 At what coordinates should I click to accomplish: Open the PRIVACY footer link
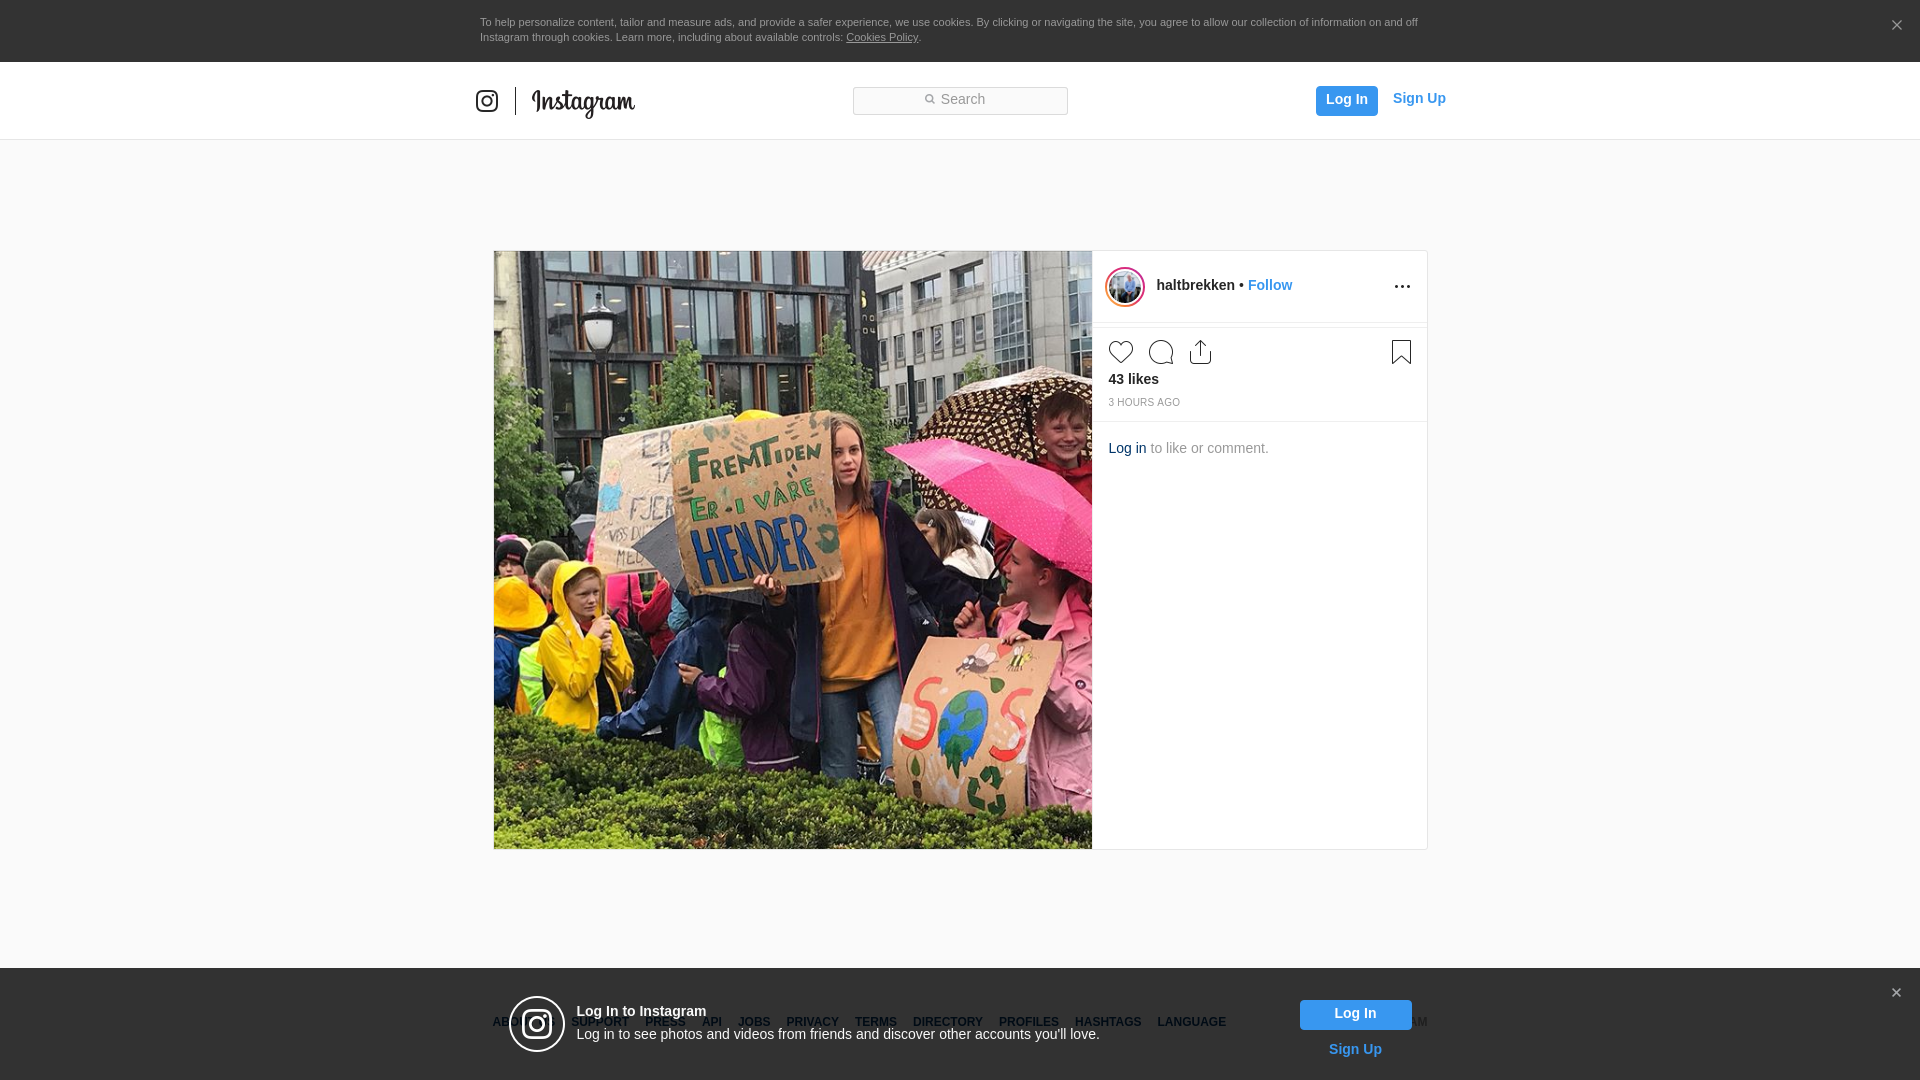pyautogui.click(x=812, y=1022)
